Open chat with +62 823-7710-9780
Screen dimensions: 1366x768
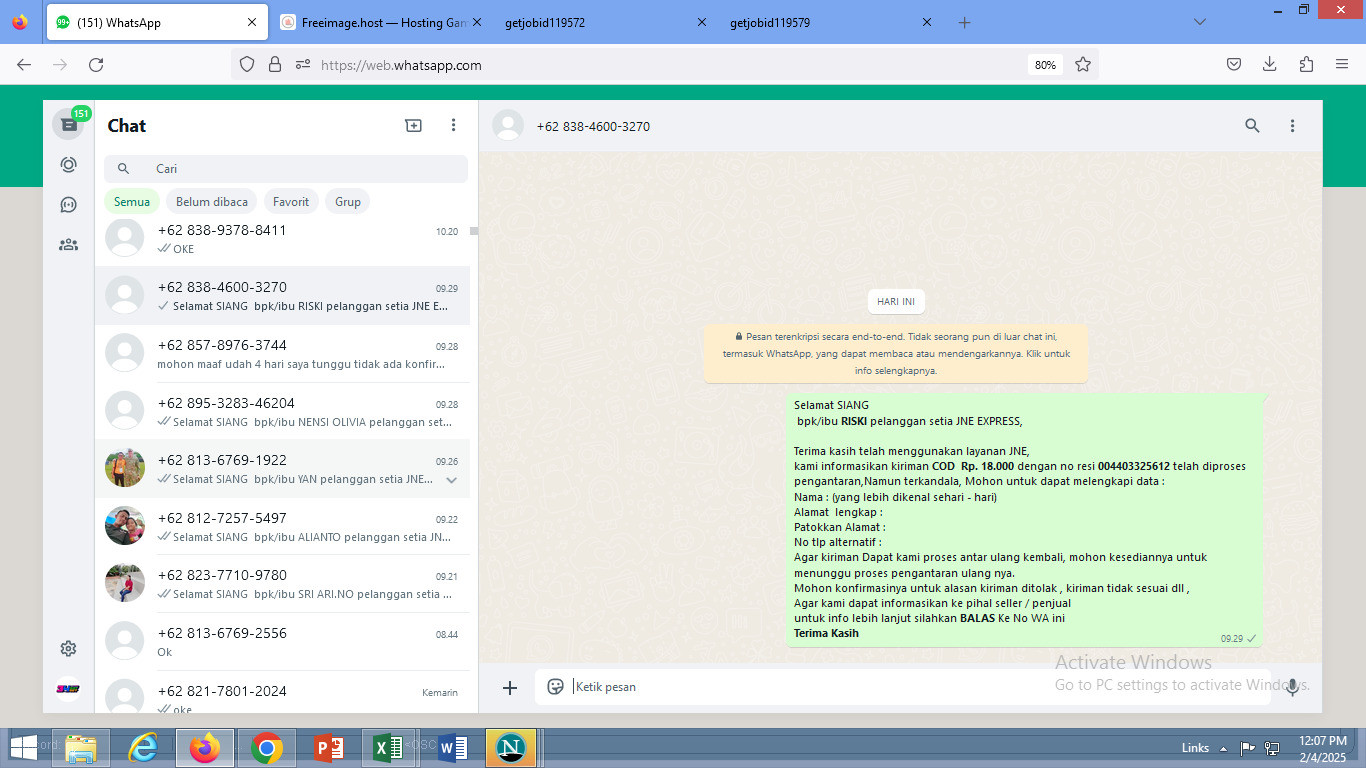pyautogui.click(x=282, y=584)
